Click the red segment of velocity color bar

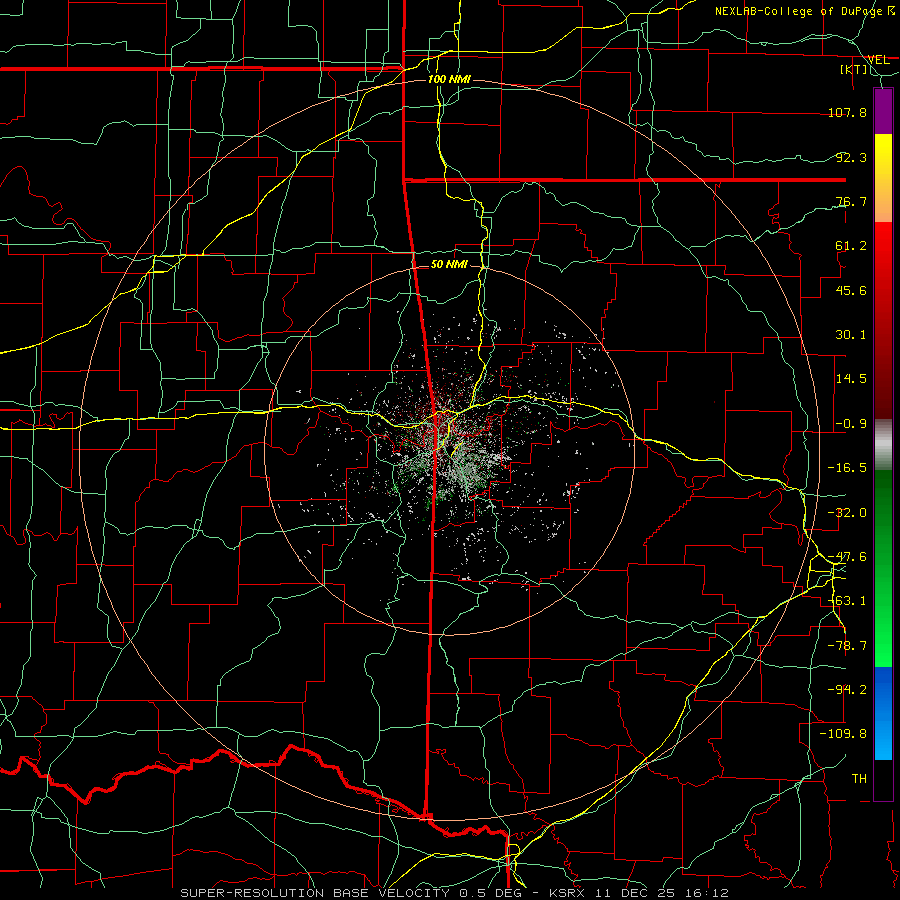click(883, 320)
